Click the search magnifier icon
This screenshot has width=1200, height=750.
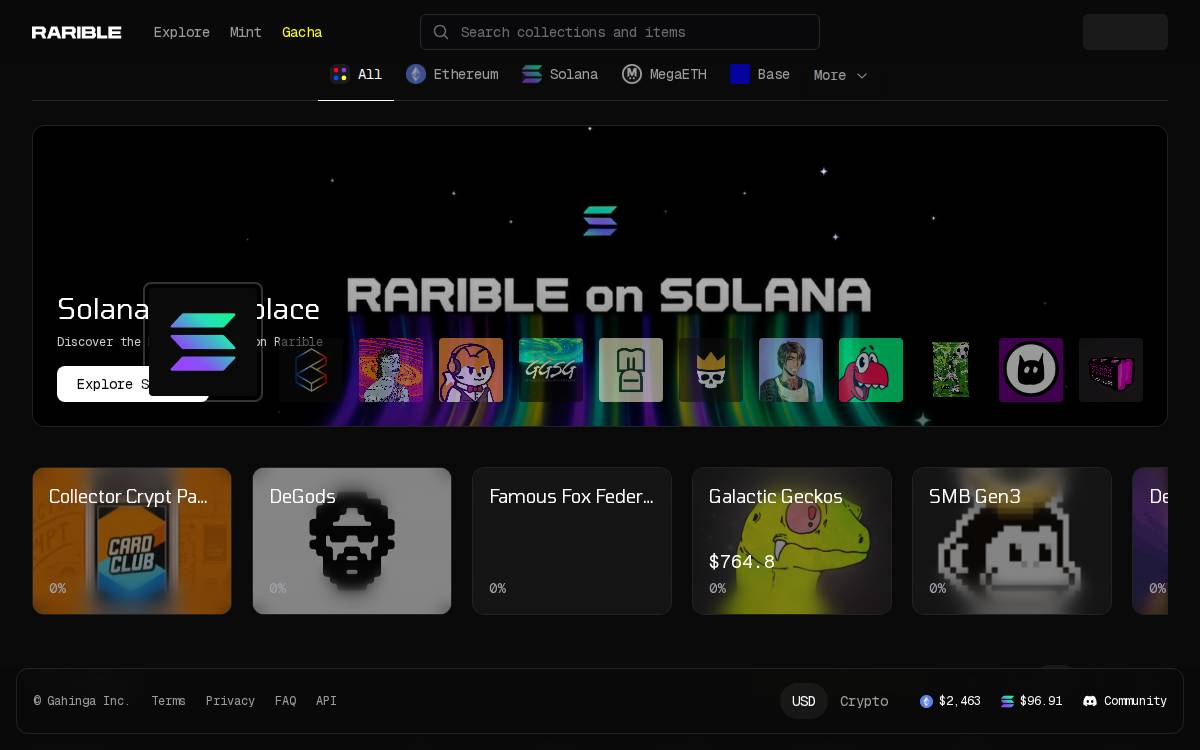441,32
